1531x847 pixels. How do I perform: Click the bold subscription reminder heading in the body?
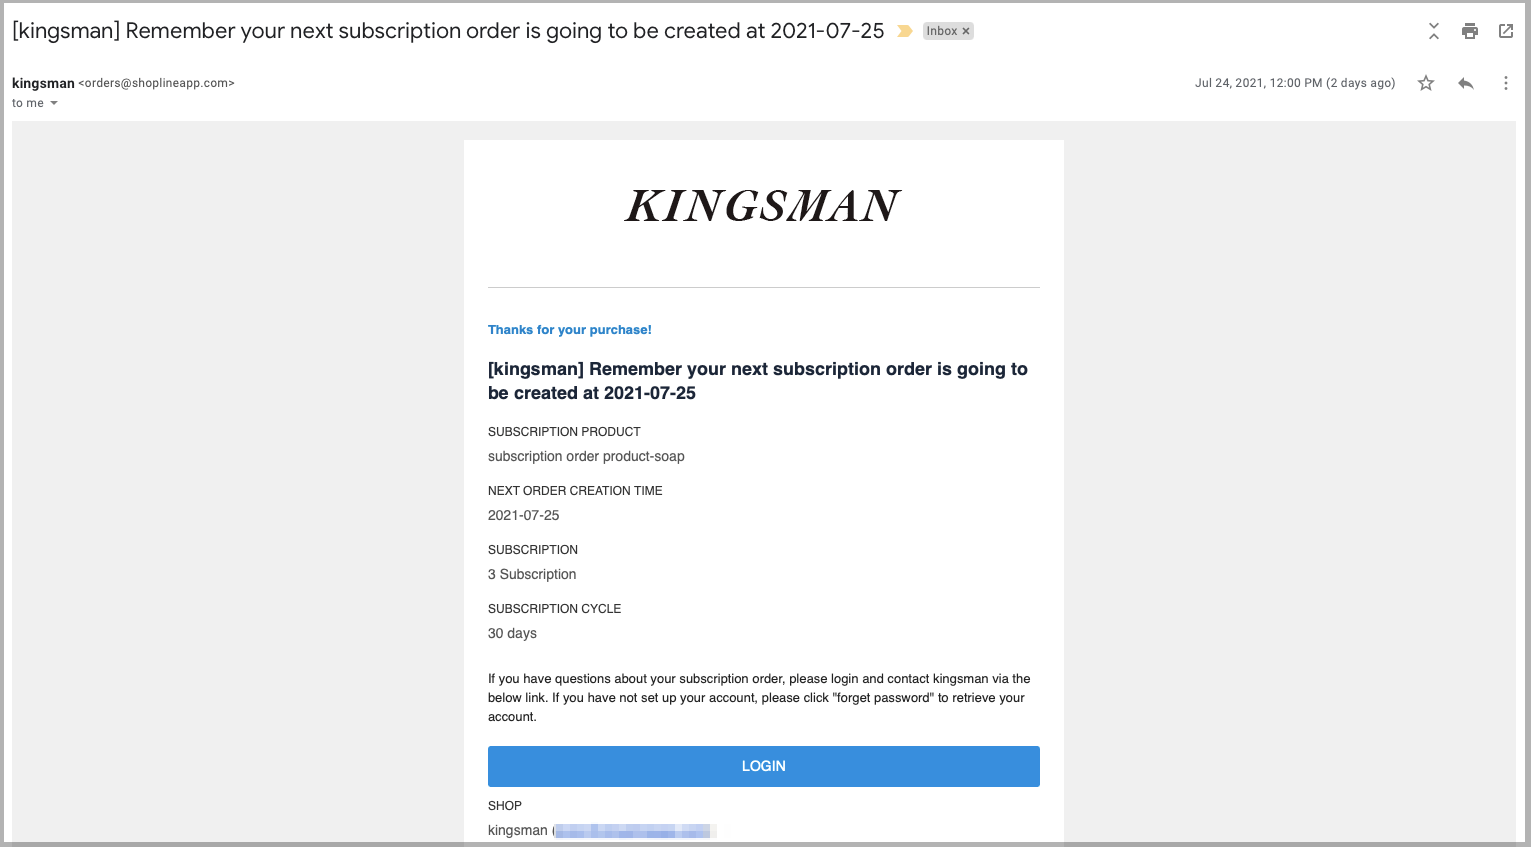(758, 381)
